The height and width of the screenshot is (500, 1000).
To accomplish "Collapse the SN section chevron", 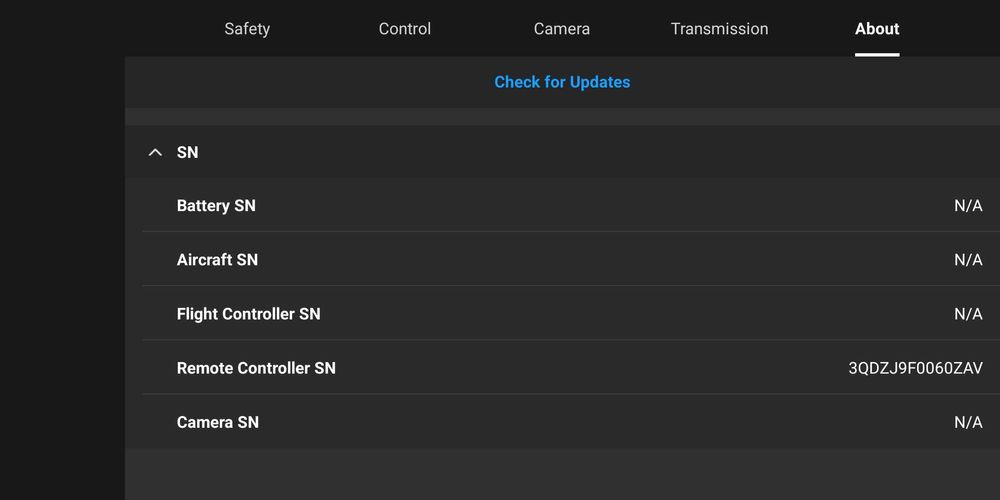I will click(155, 152).
